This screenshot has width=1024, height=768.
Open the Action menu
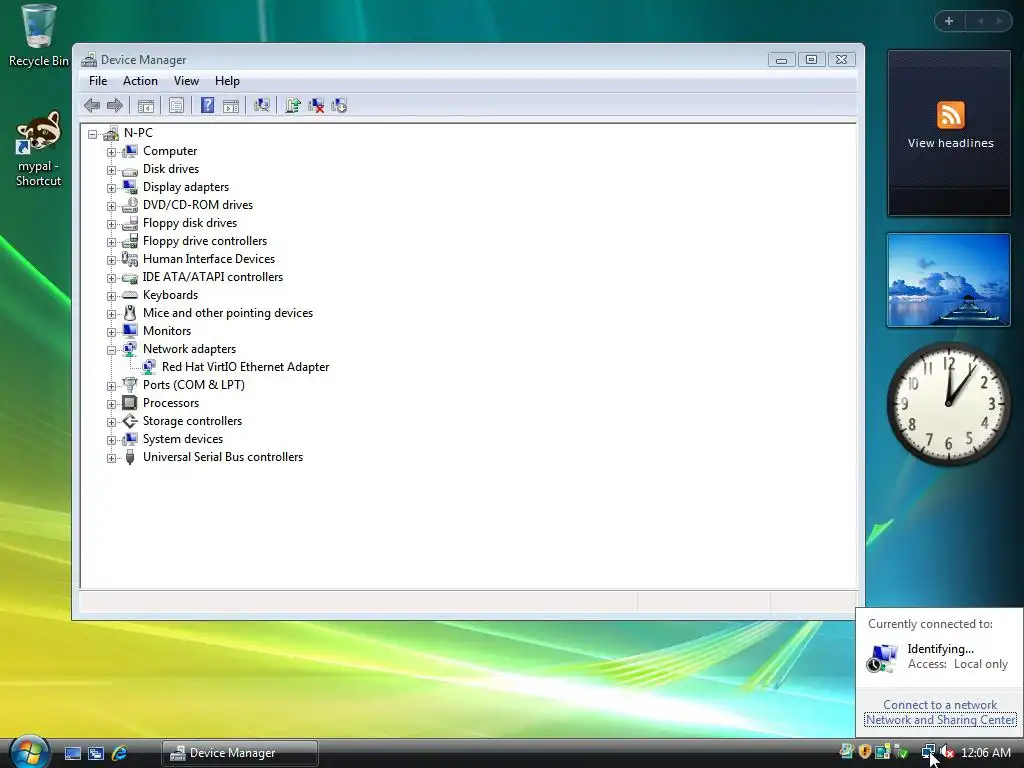click(140, 81)
